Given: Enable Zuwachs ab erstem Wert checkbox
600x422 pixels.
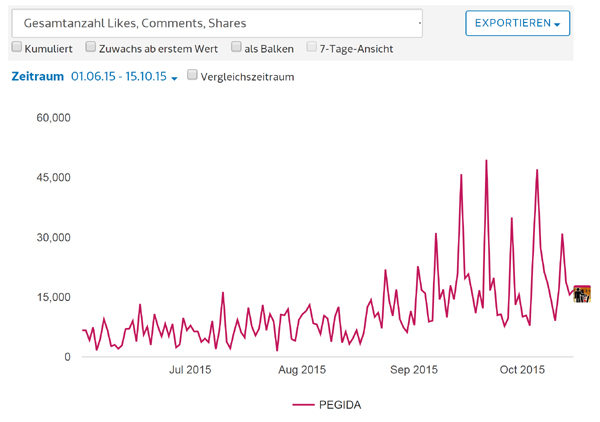Looking at the screenshot, I should [x=91, y=47].
